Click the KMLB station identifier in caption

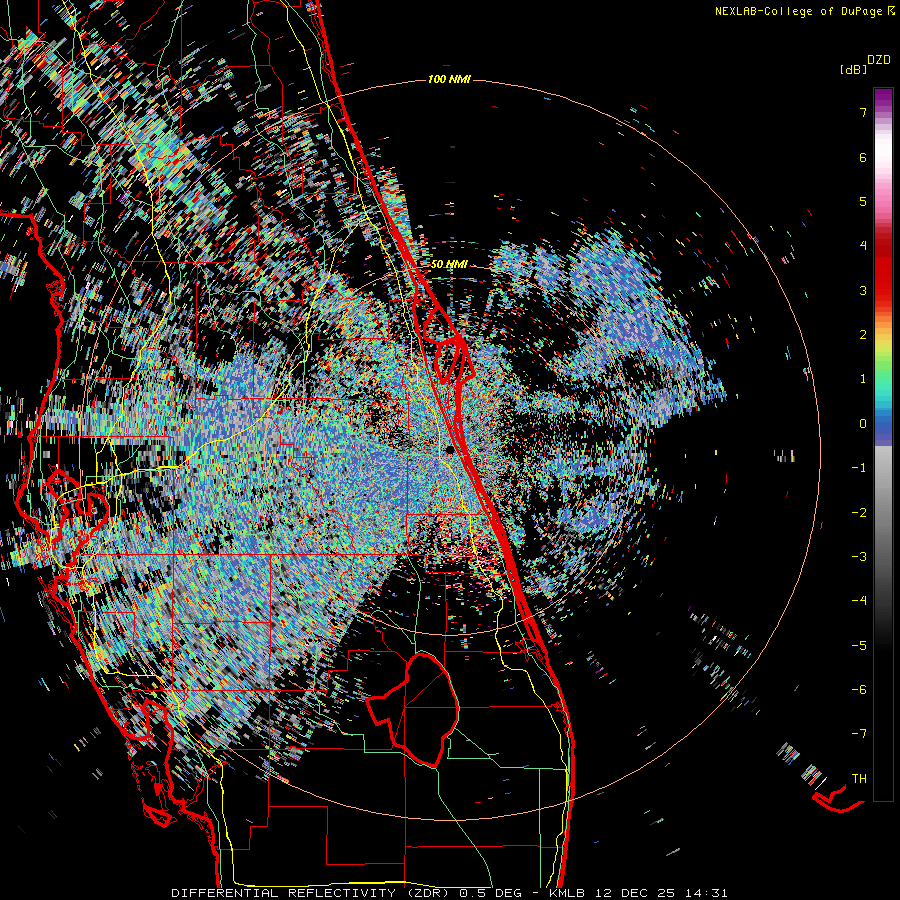click(567, 893)
